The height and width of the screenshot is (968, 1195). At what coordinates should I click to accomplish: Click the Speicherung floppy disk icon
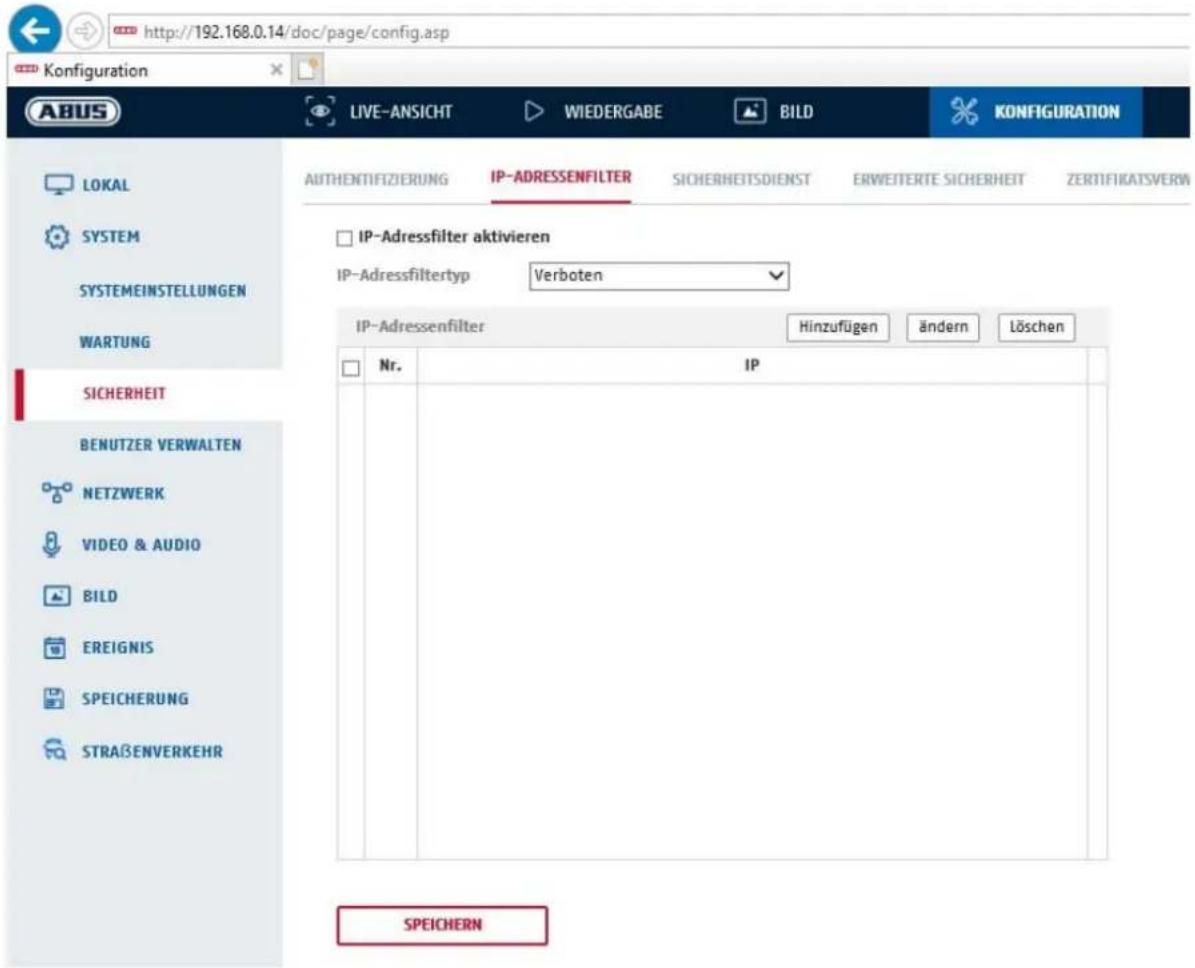[54, 698]
